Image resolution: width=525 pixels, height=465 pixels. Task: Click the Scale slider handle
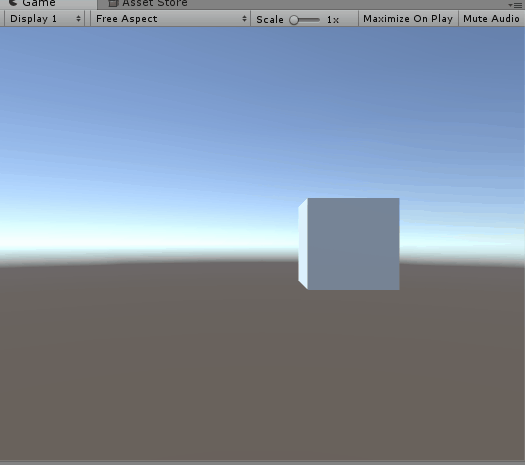click(294, 20)
